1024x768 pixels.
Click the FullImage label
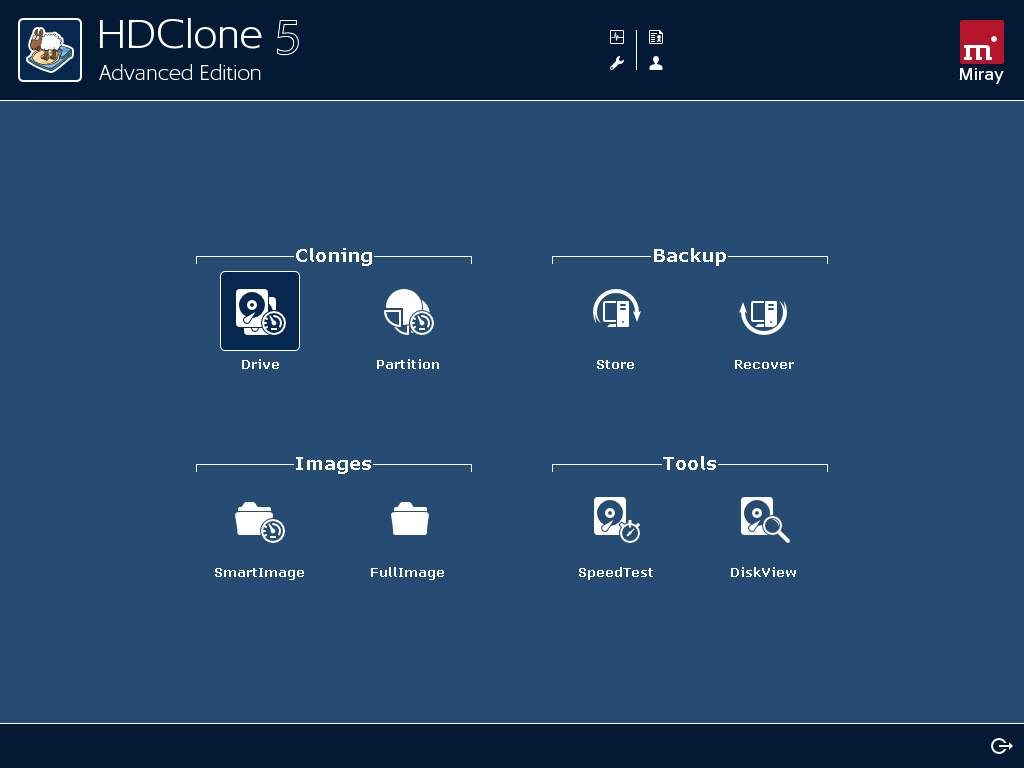407,573
